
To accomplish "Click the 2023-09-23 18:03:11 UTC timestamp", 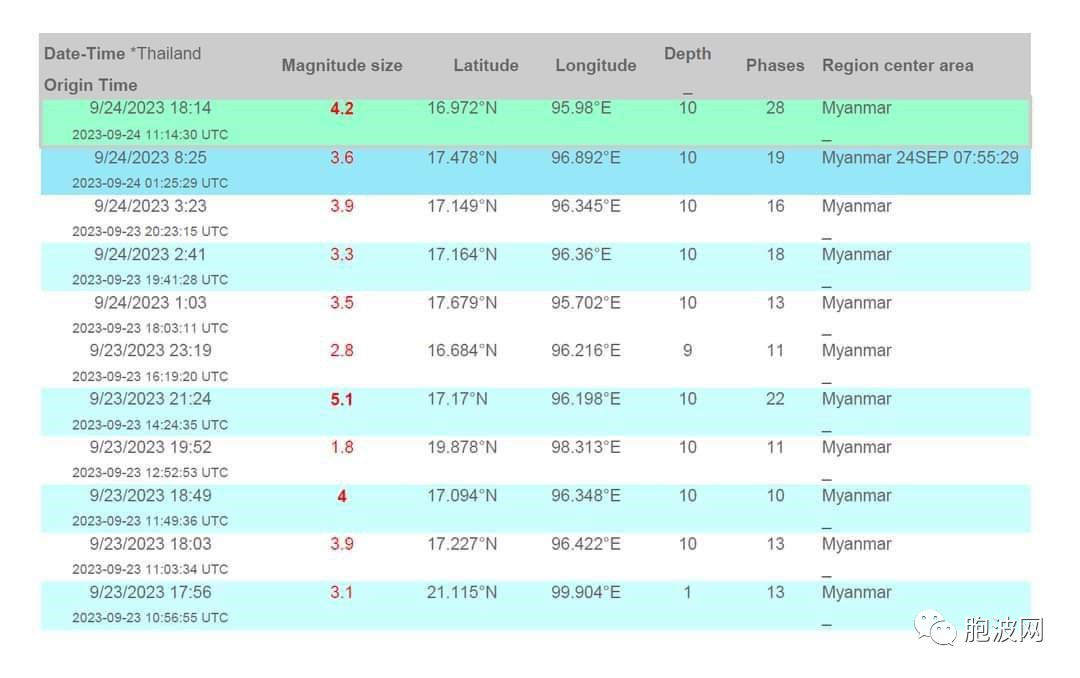I will point(150,328).
